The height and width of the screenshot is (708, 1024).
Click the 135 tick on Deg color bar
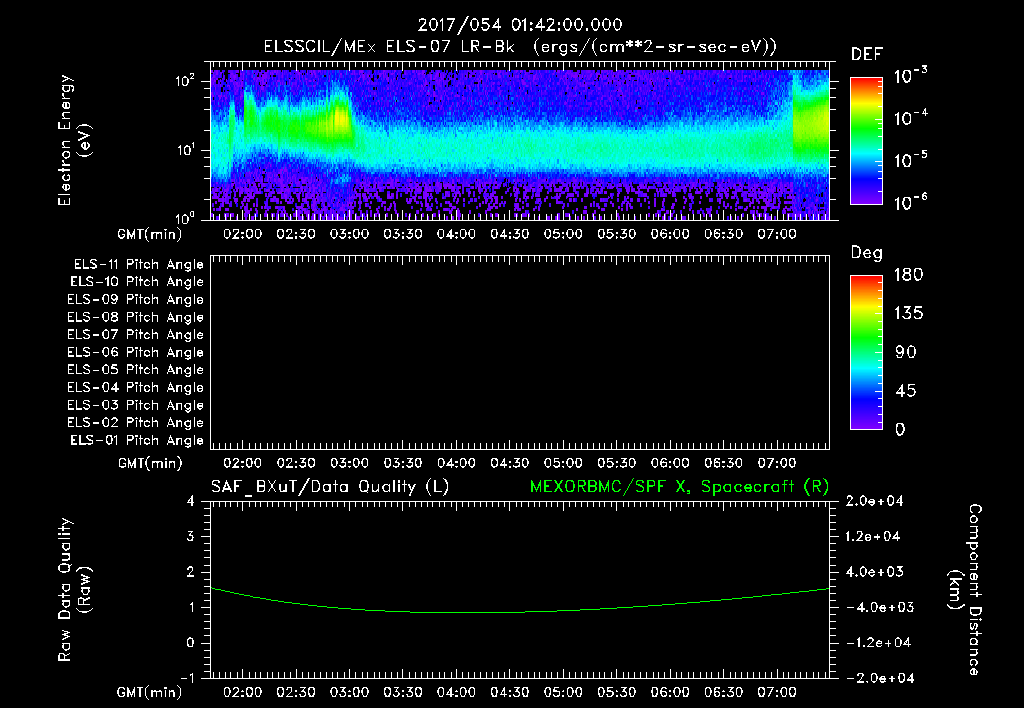(908, 314)
